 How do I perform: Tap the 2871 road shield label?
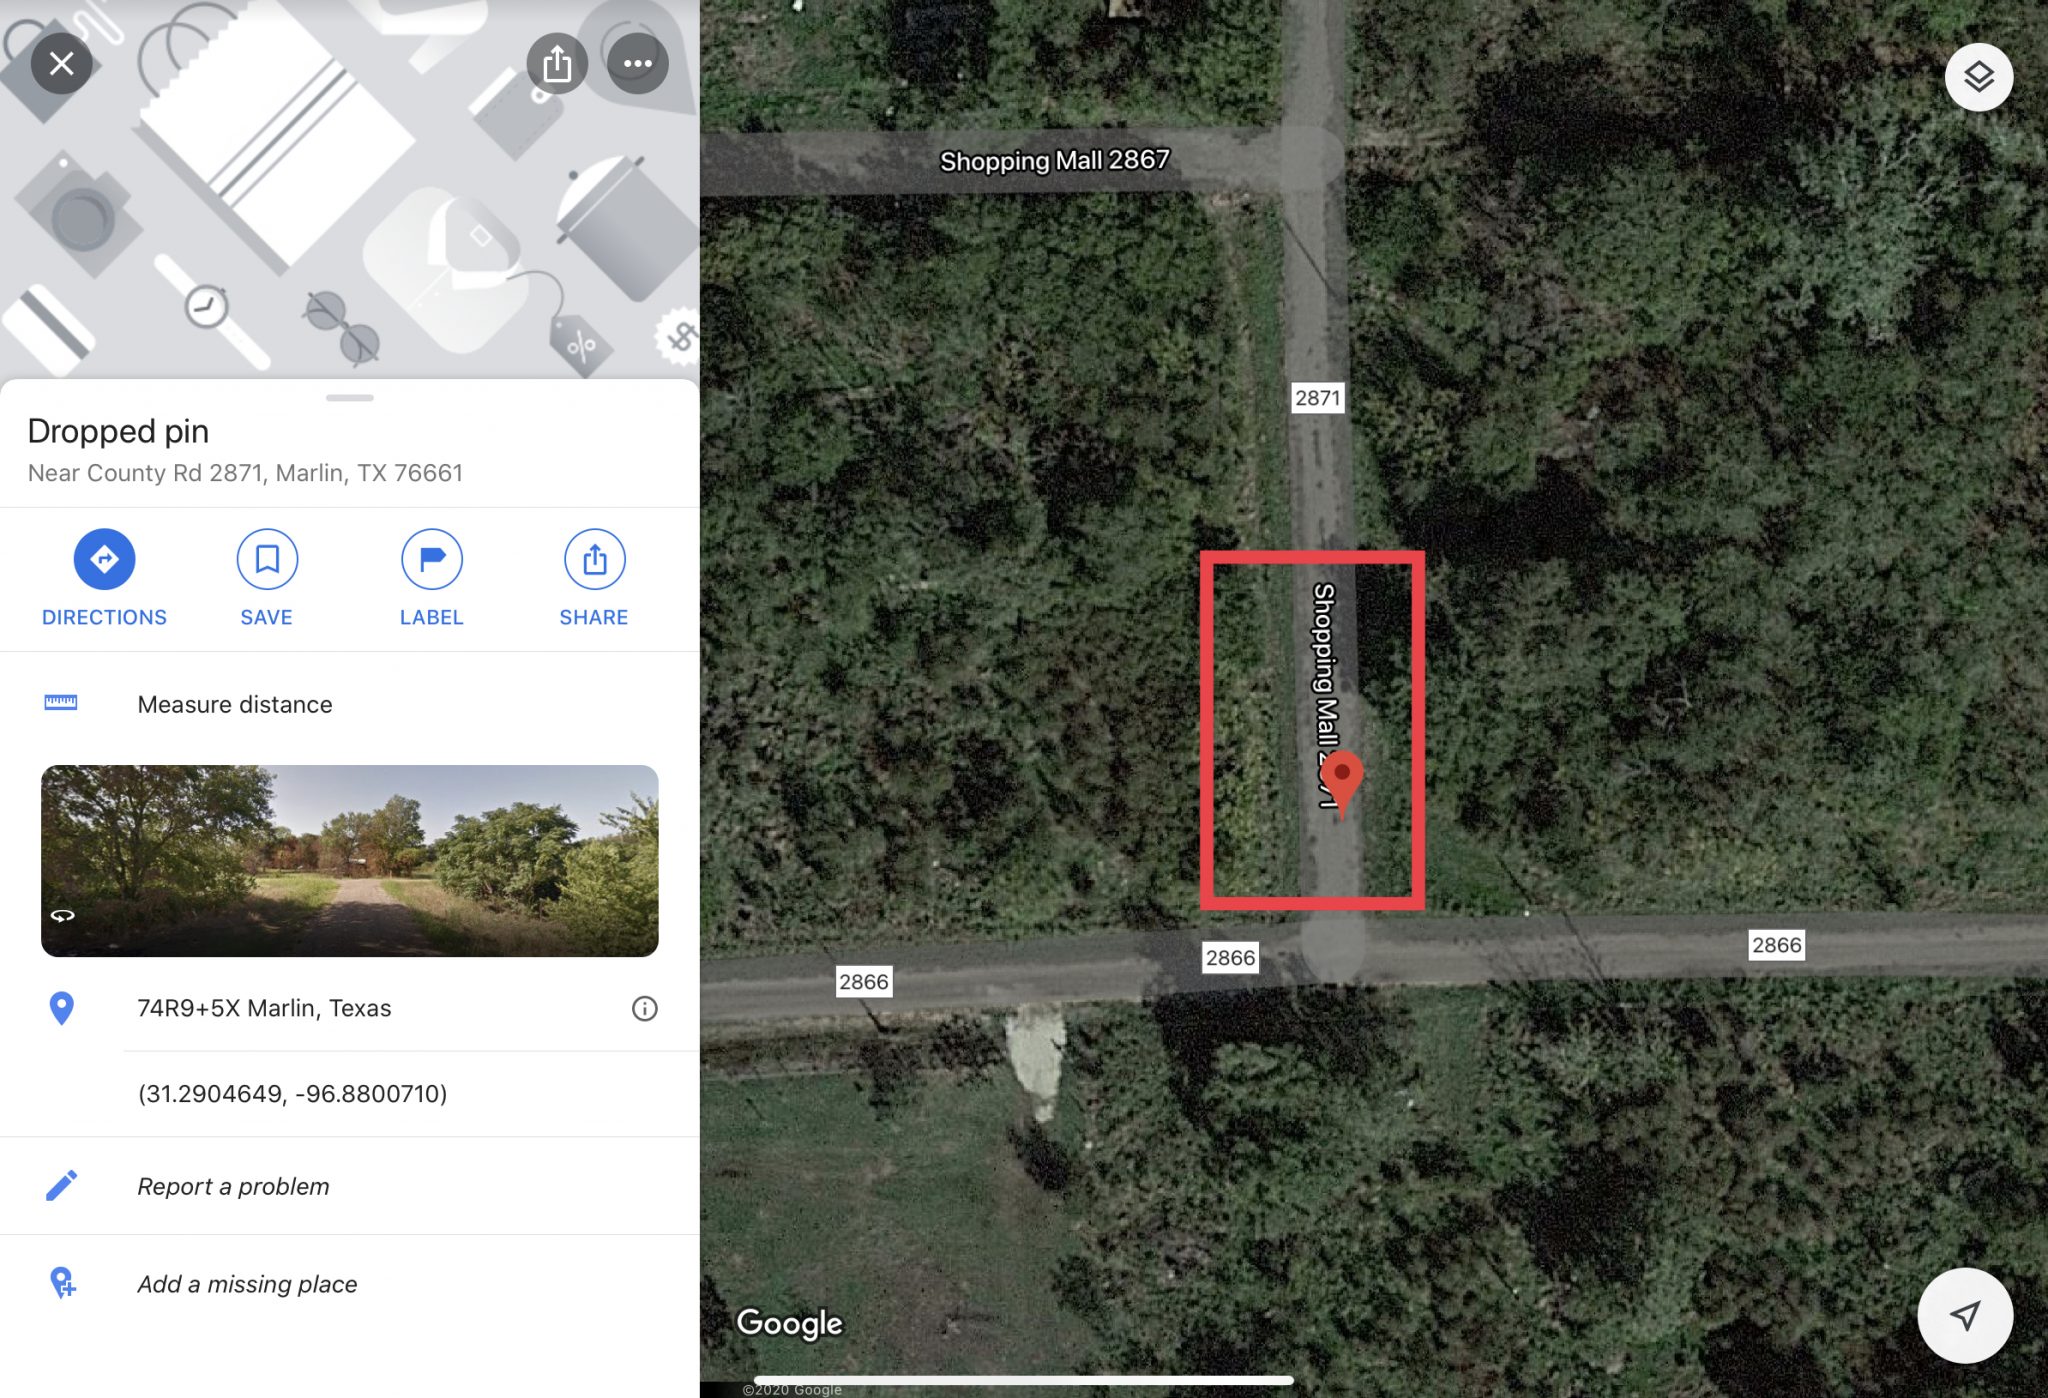pos(1318,398)
